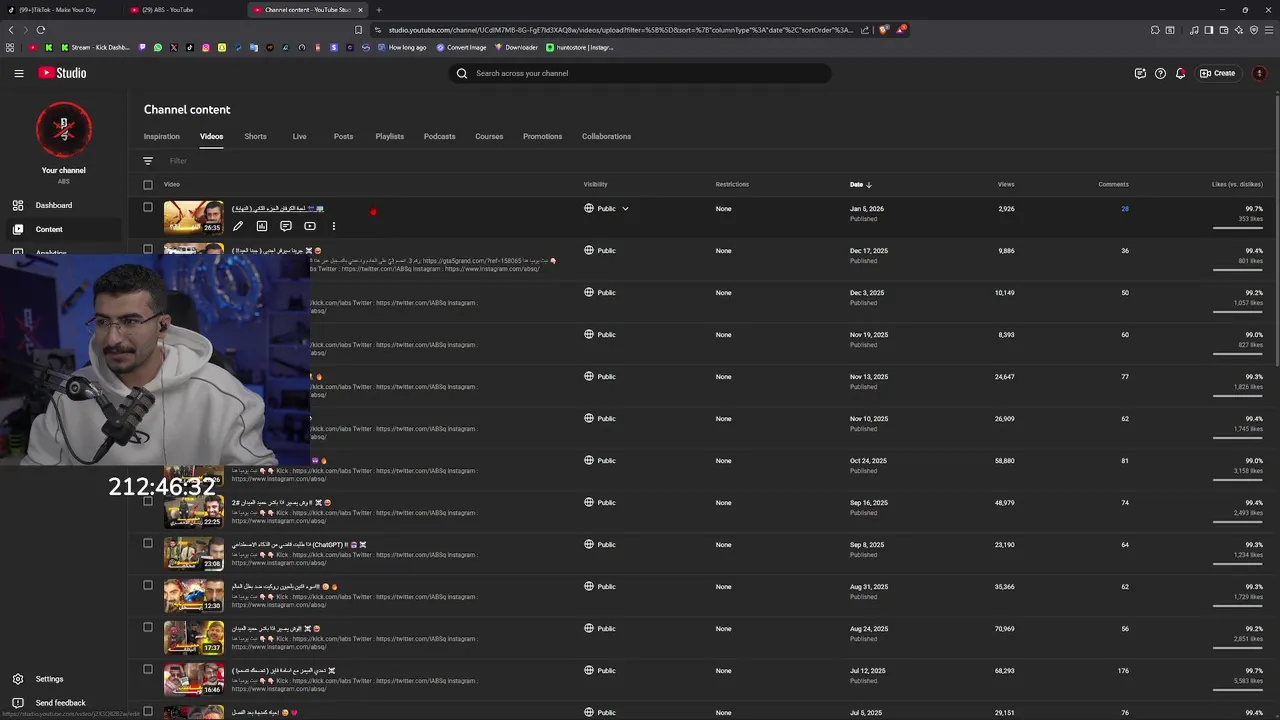Open thumbnail of the 23:08 ChatGPT video

tap(194, 553)
